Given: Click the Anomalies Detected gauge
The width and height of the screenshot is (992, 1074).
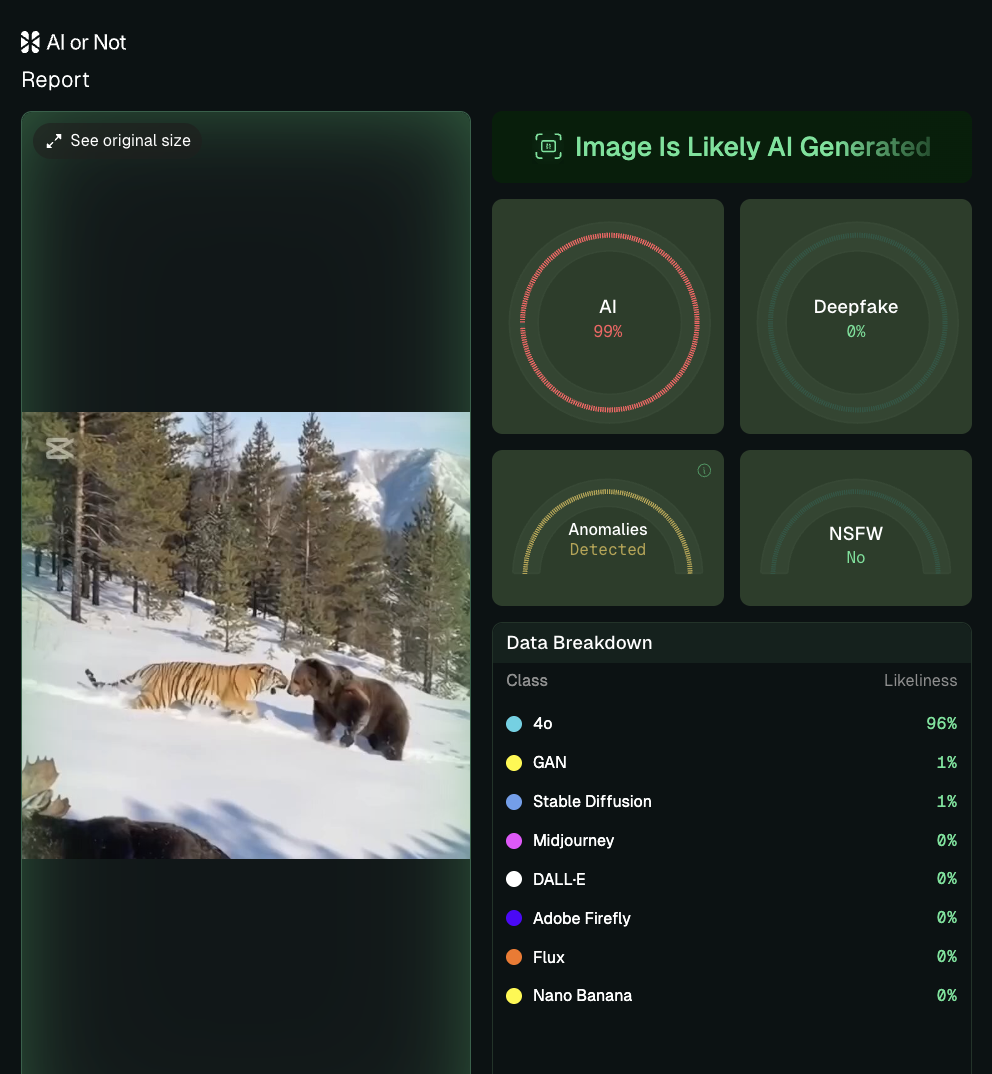Looking at the screenshot, I should pyautogui.click(x=608, y=528).
